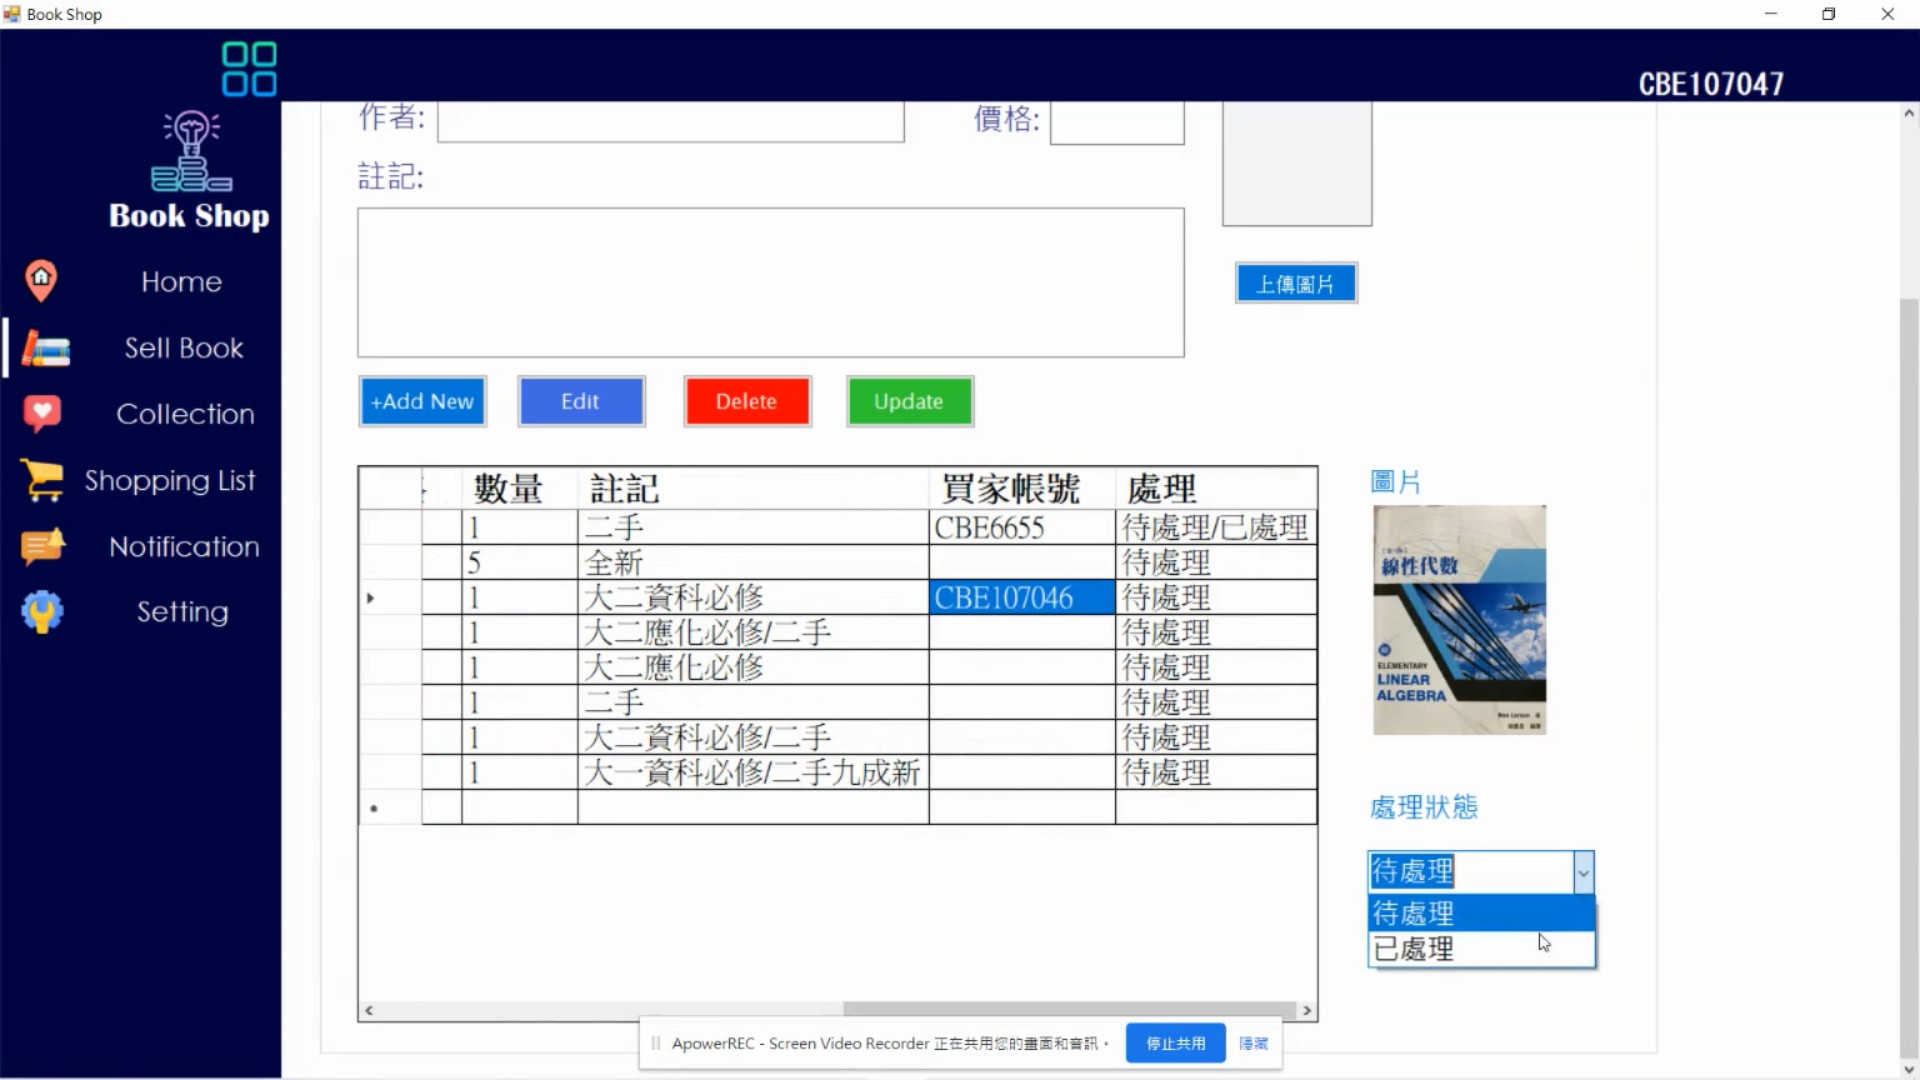Click the red Delete button
Screen dimensions: 1920x1080
pyautogui.click(x=747, y=402)
